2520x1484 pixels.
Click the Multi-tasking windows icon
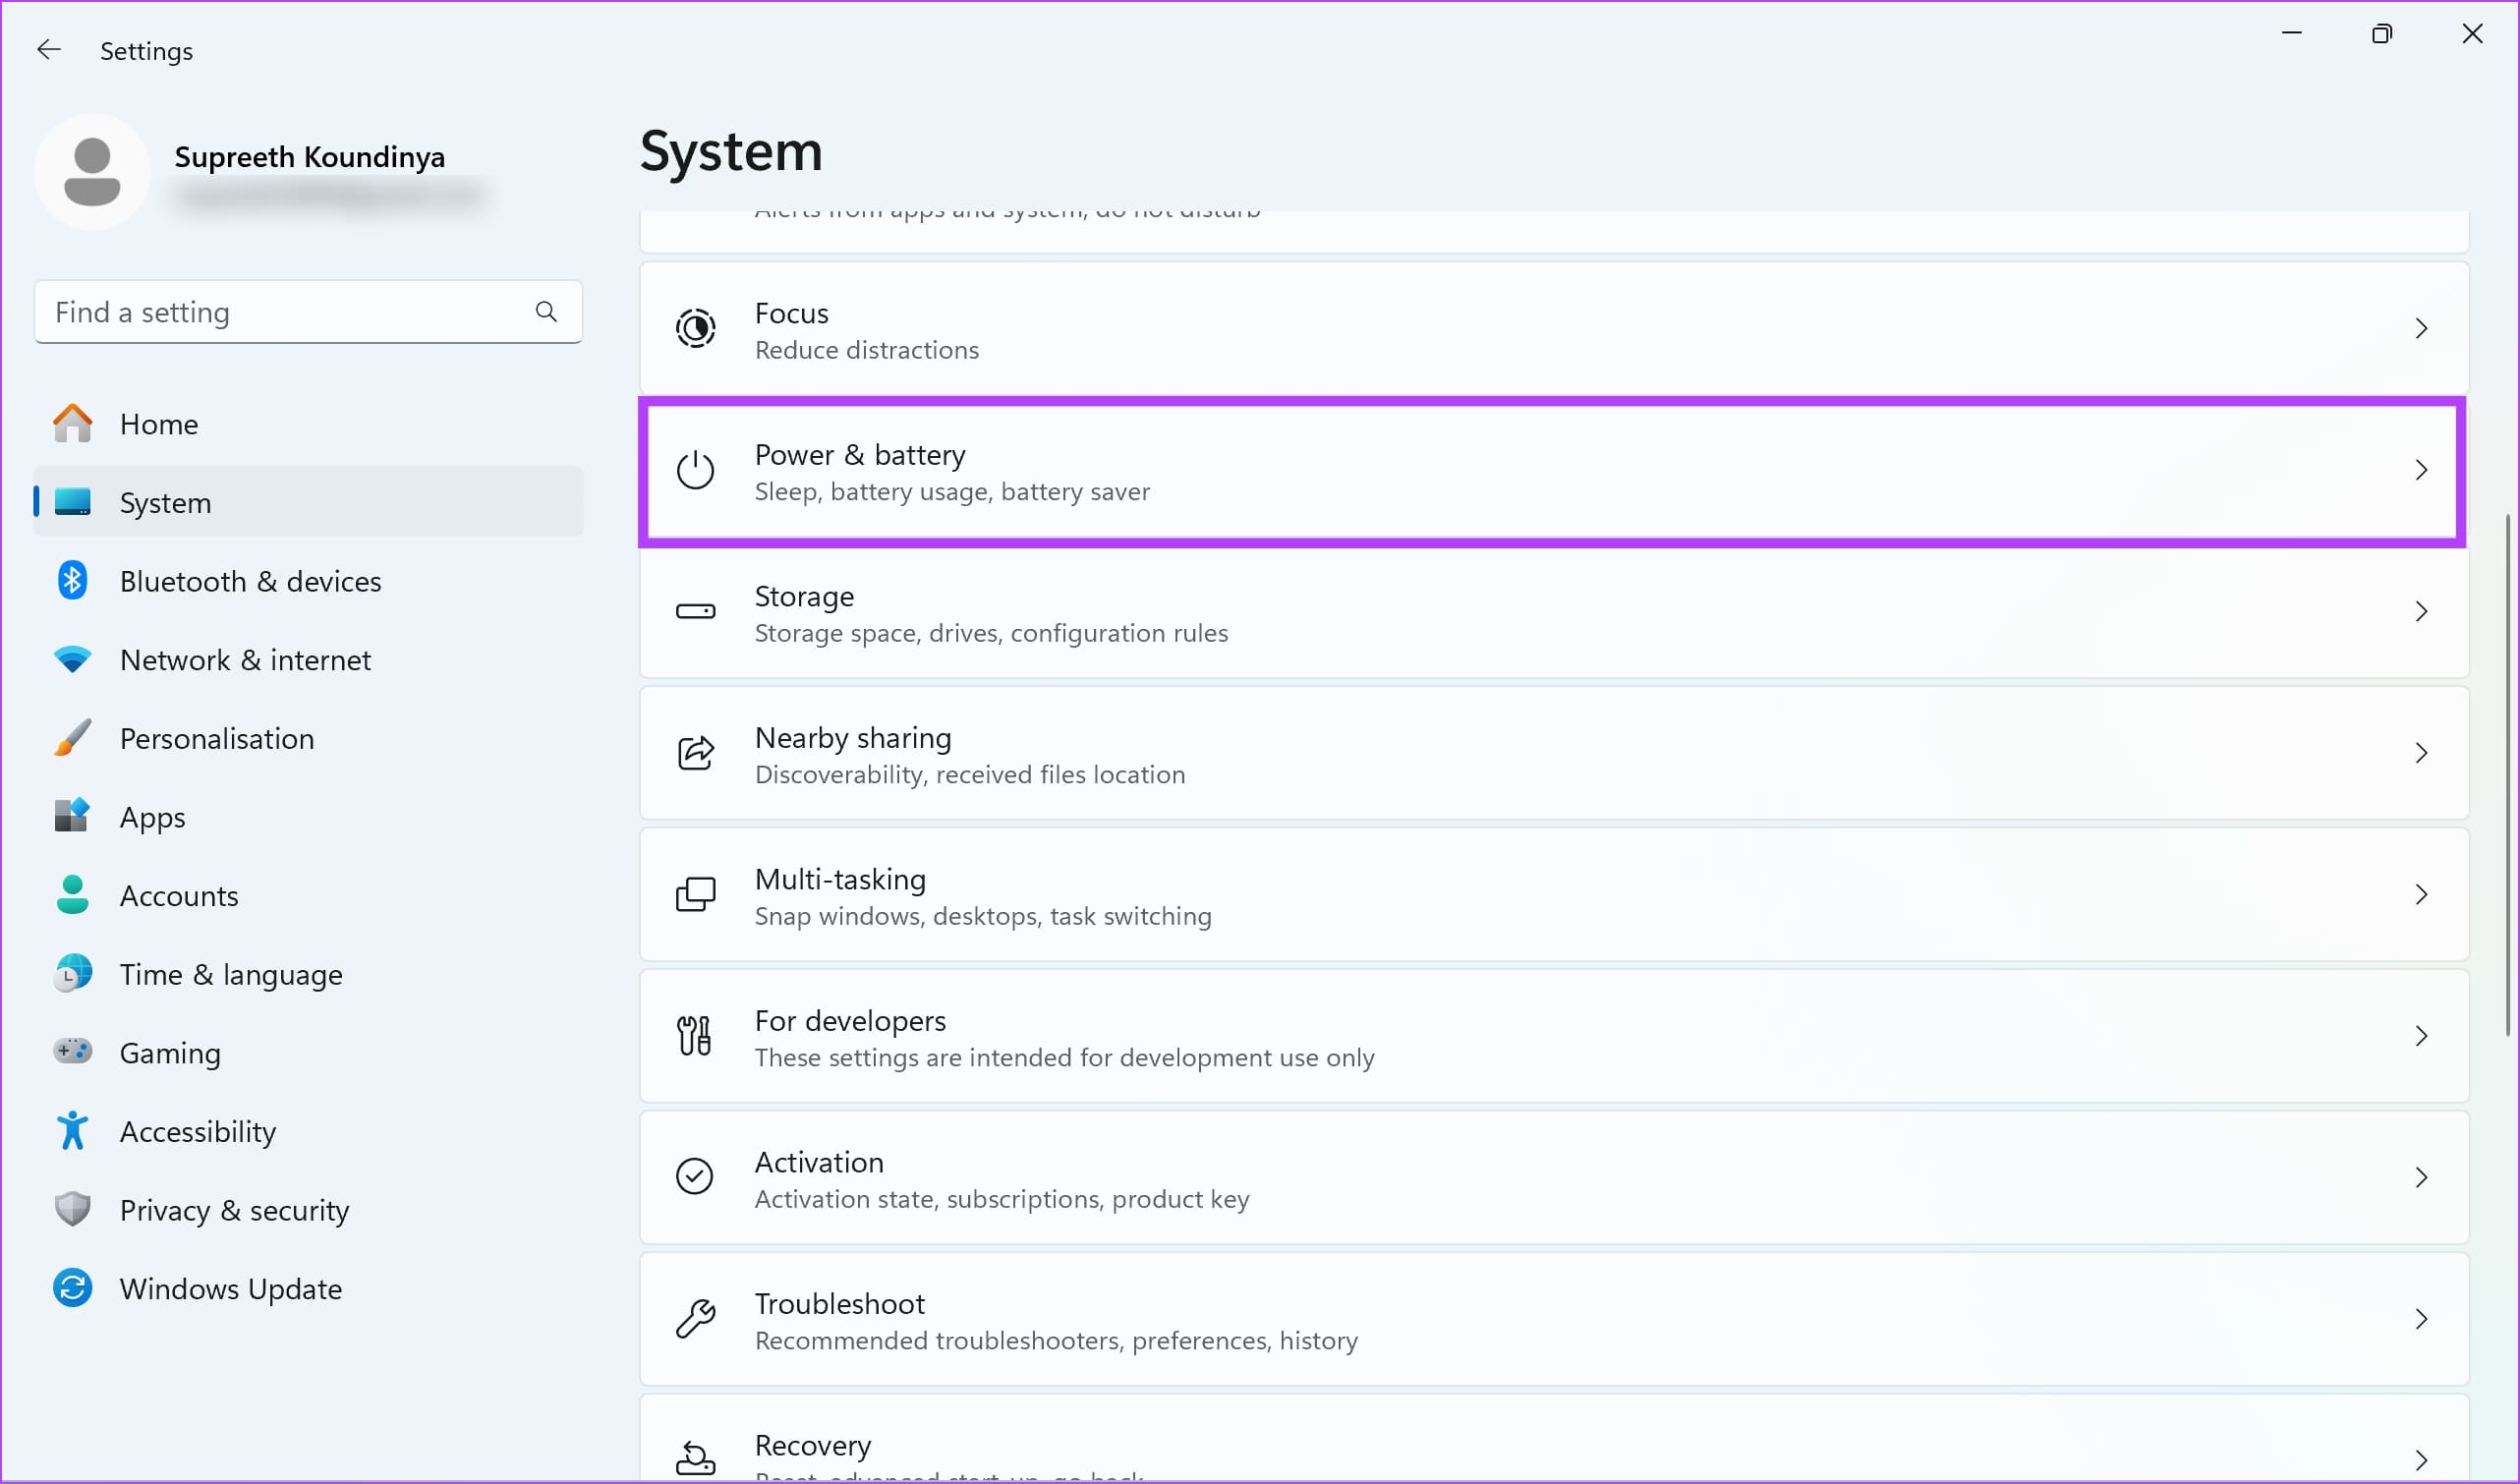point(695,895)
